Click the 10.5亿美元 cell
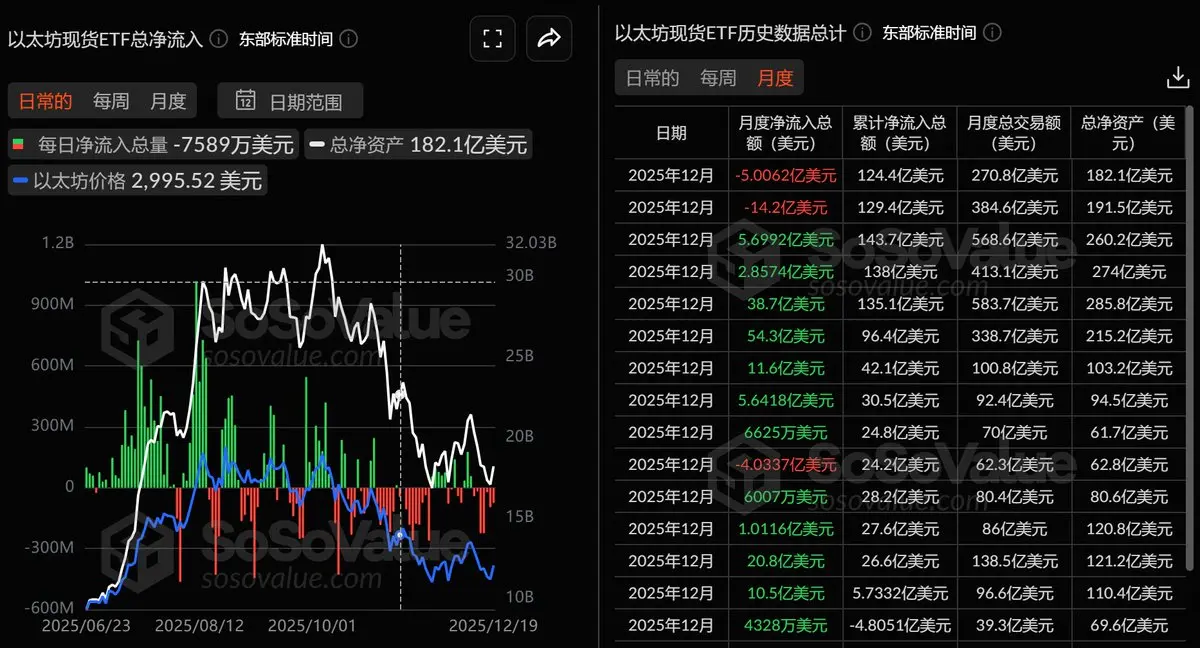The height and width of the screenshot is (648, 1200). click(x=785, y=593)
